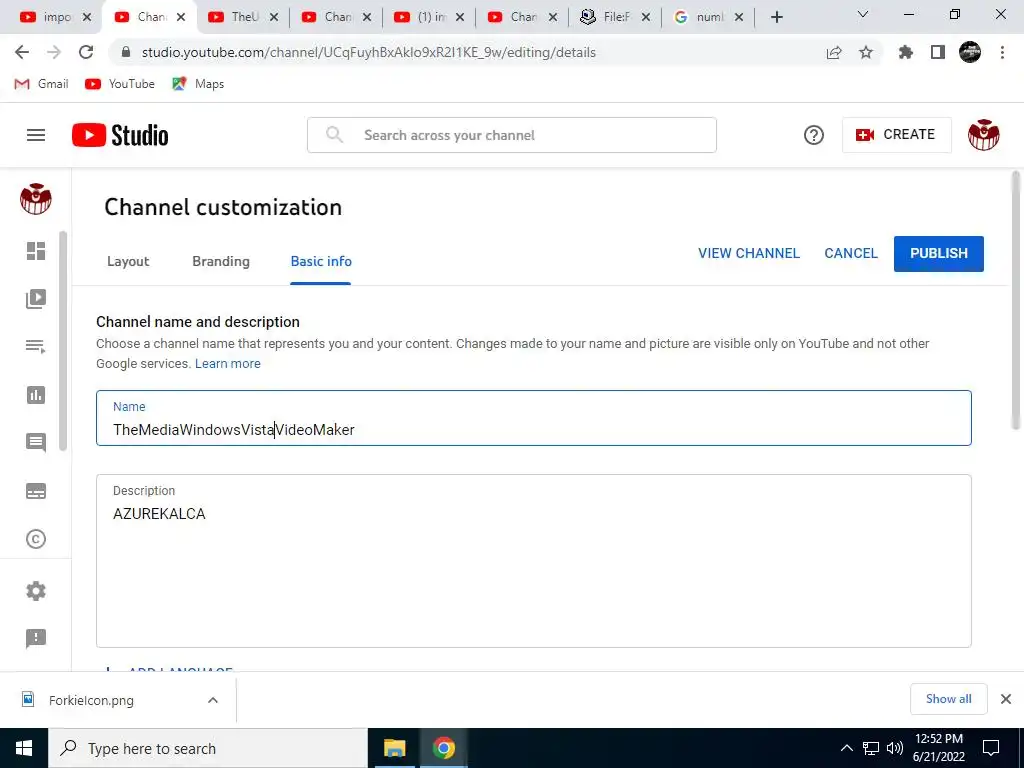Reload the page

point(86,52)
